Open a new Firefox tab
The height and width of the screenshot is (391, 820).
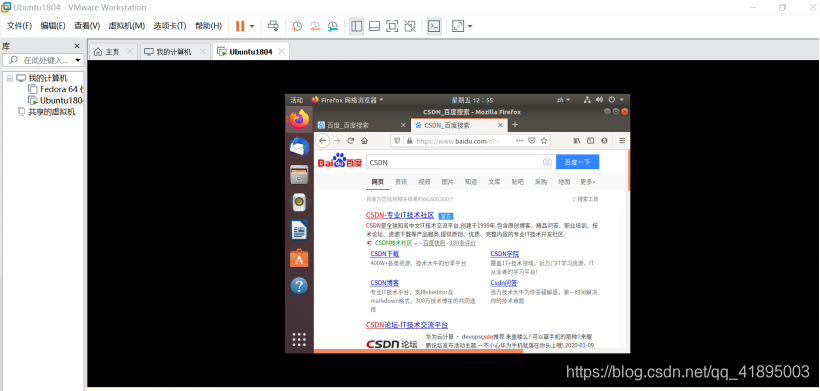(515, 125)
